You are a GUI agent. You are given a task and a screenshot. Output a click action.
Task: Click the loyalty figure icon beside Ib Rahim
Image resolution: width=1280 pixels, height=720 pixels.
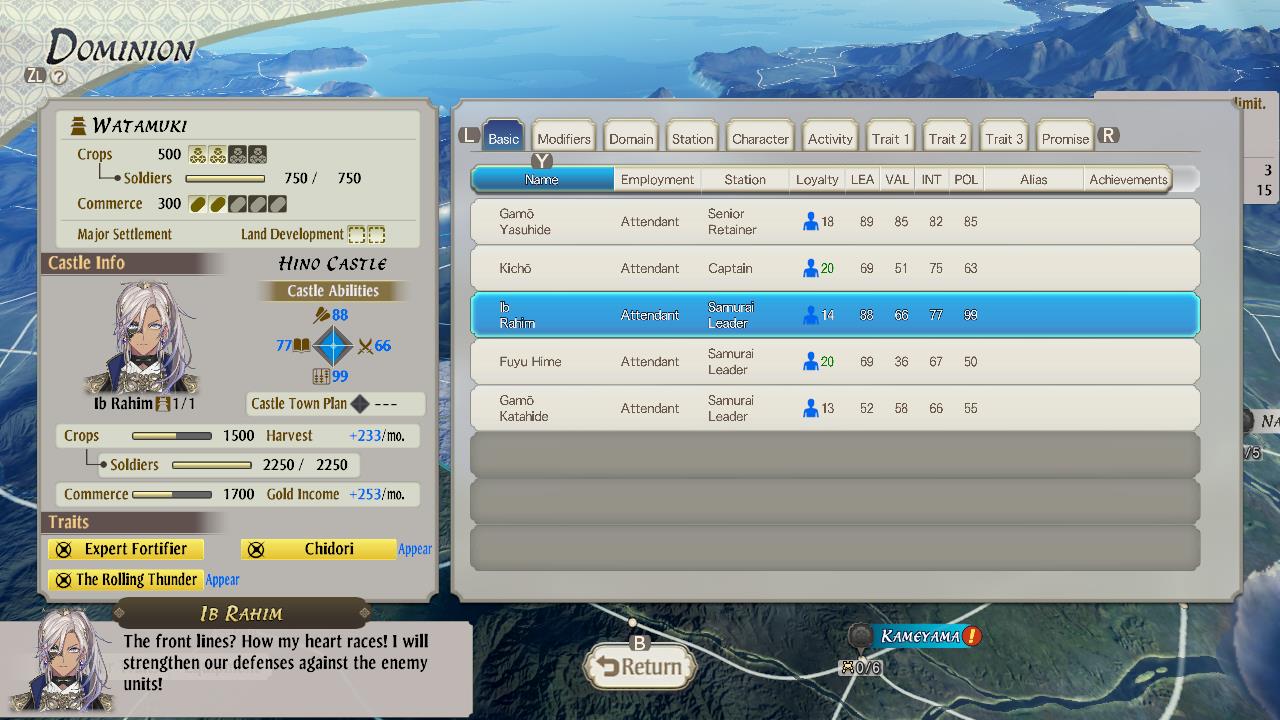coord(812,314)
